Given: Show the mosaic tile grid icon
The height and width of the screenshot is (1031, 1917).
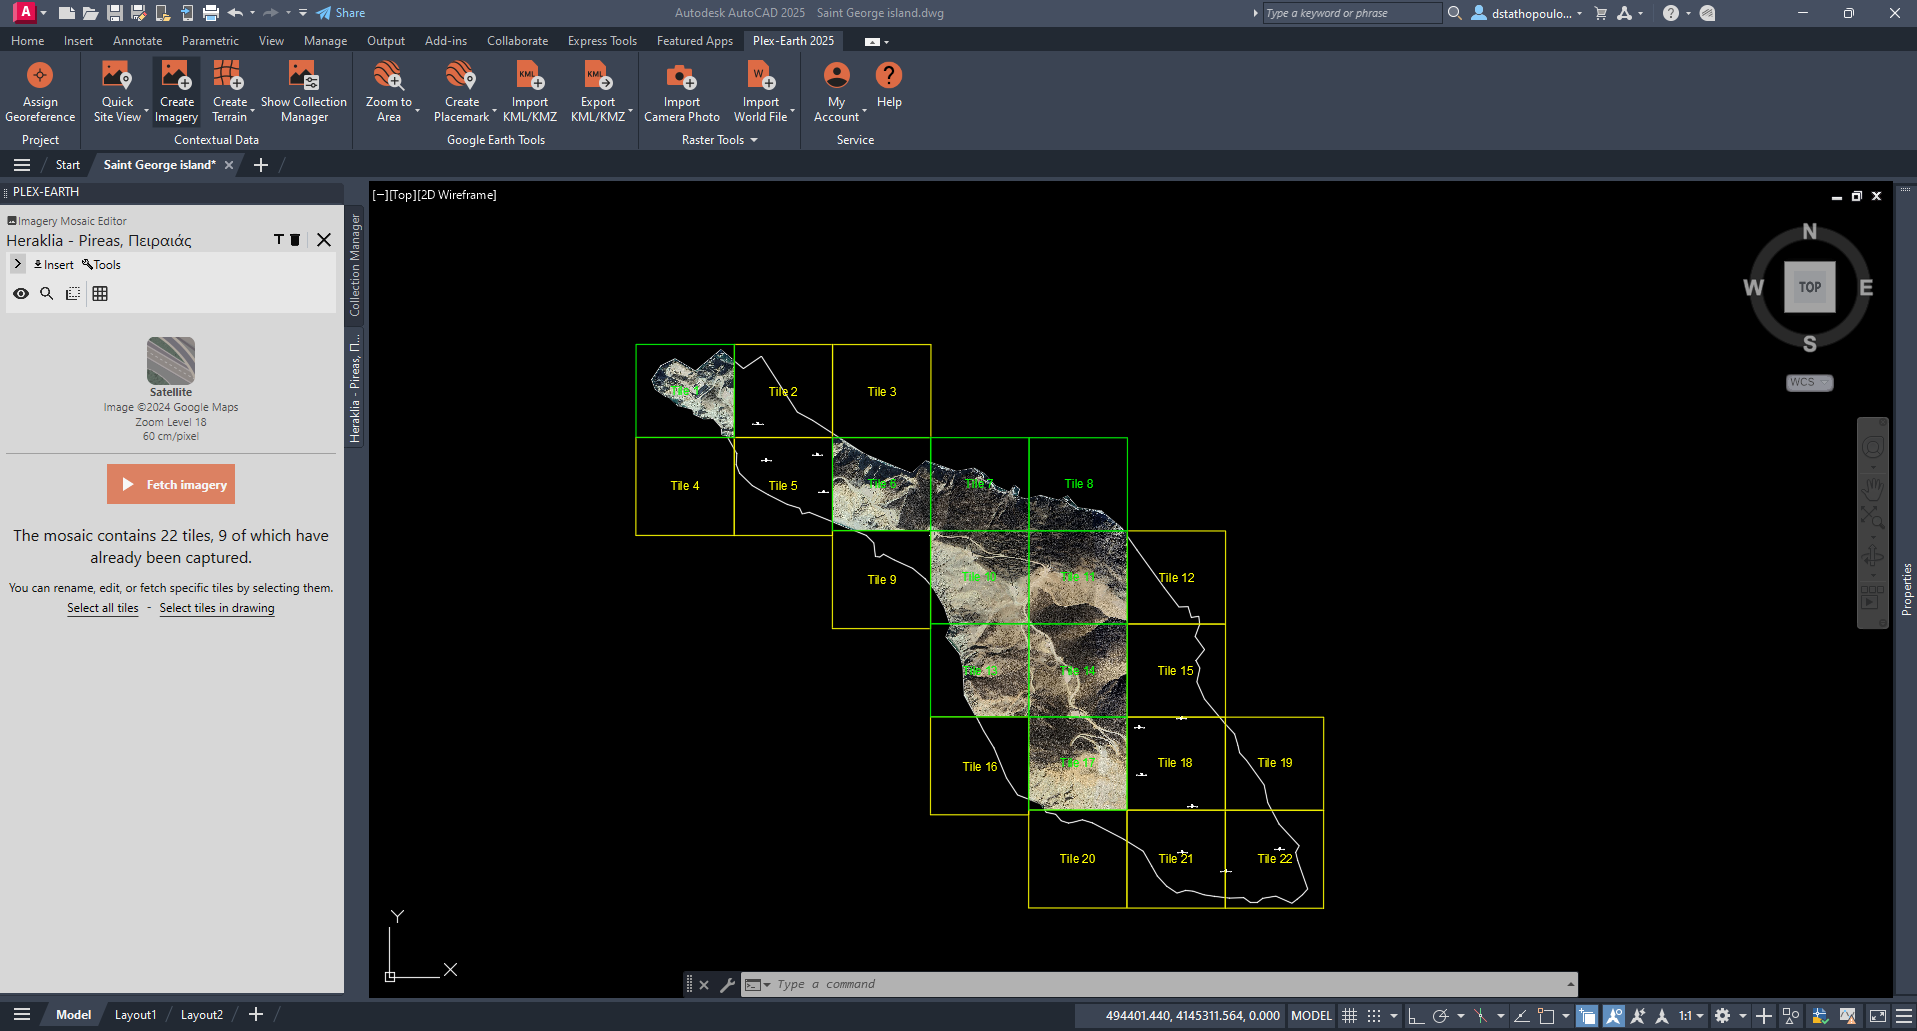Looking at the screenshot, I should tap(100, 293).
